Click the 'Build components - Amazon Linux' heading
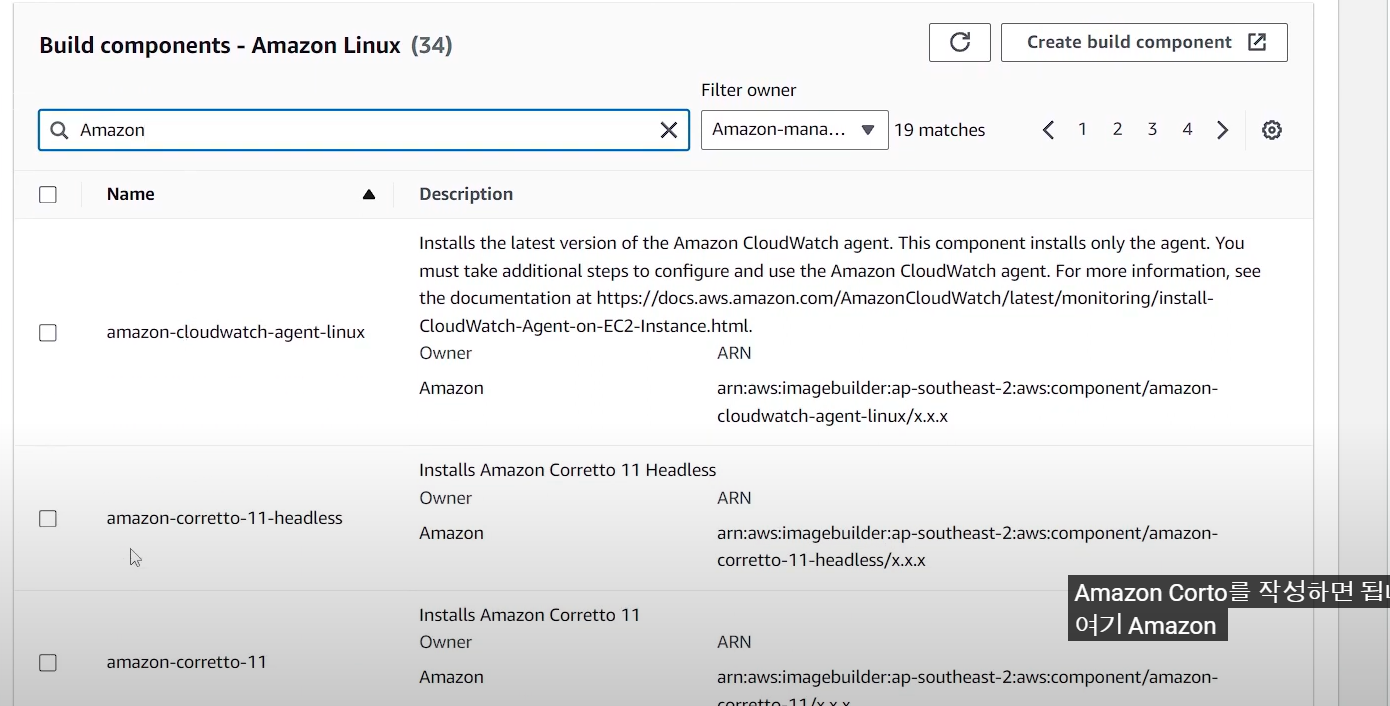1390x706 pixels. [x=220, y=45]
